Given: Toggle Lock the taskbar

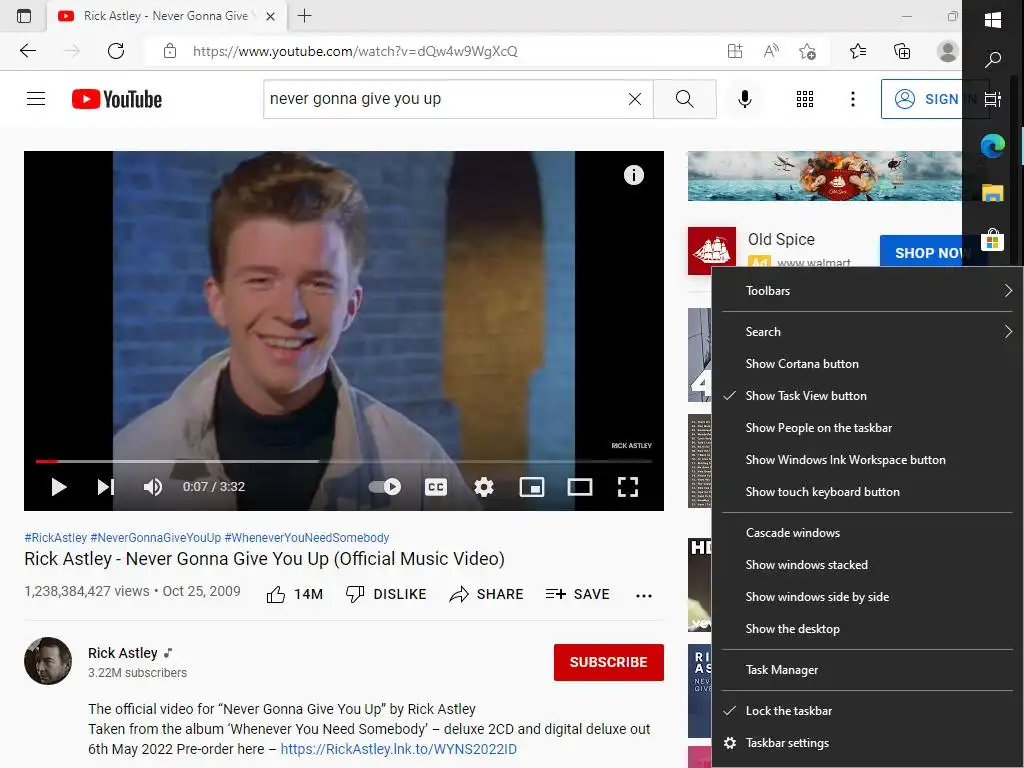Looking at the screenshot, I should (868, 711).
